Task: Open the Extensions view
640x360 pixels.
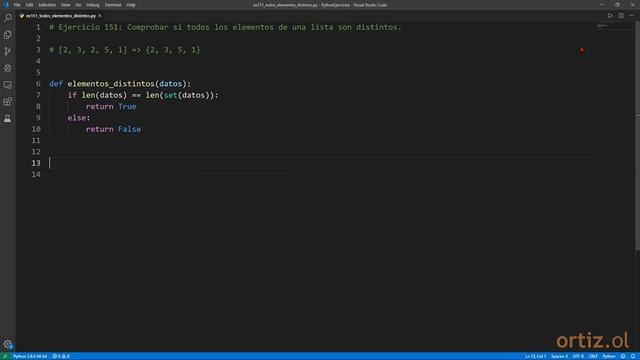Action: click(x=8, y=102)
